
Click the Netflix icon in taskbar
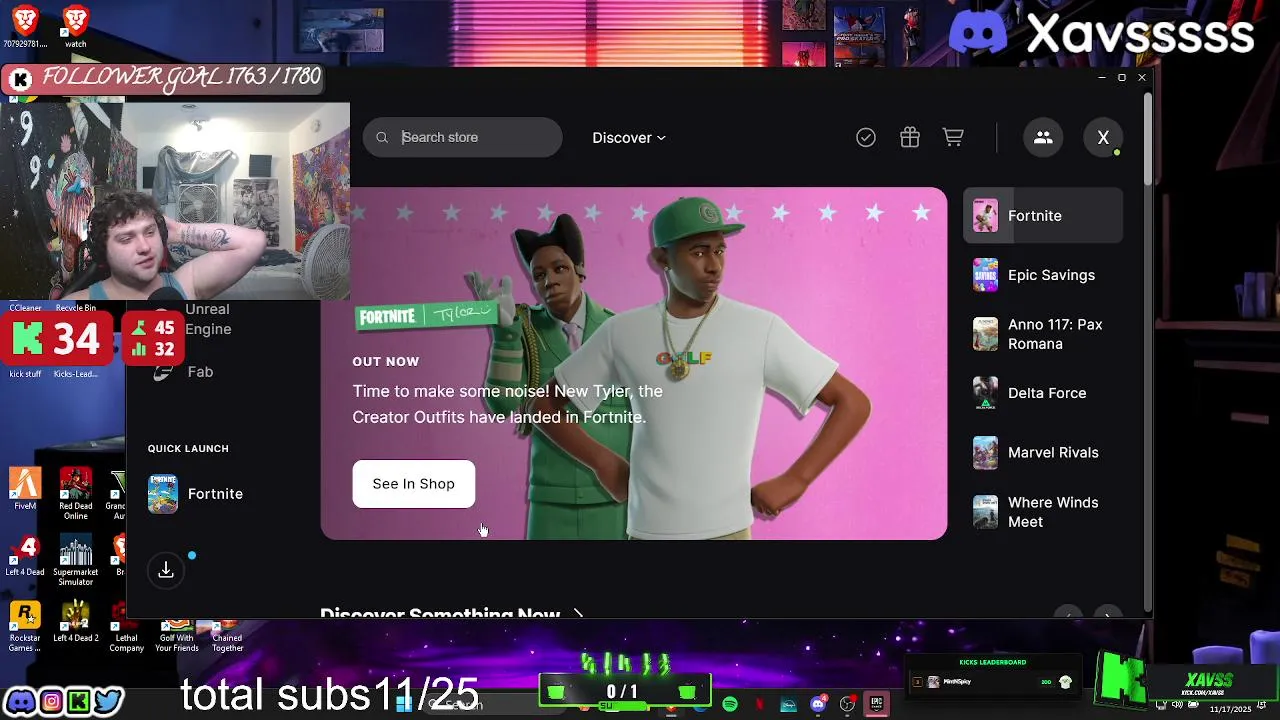760,705
